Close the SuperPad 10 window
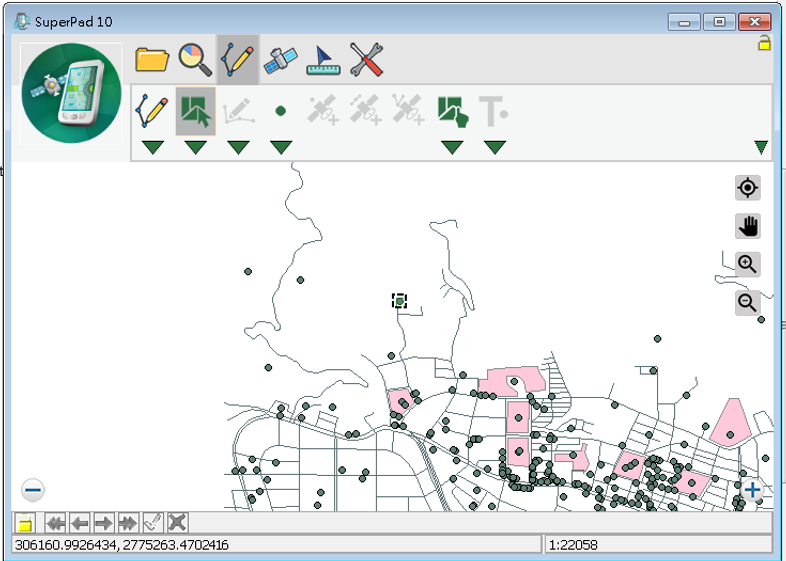Viewport: 786px width, 561px height. click(754, 22)
